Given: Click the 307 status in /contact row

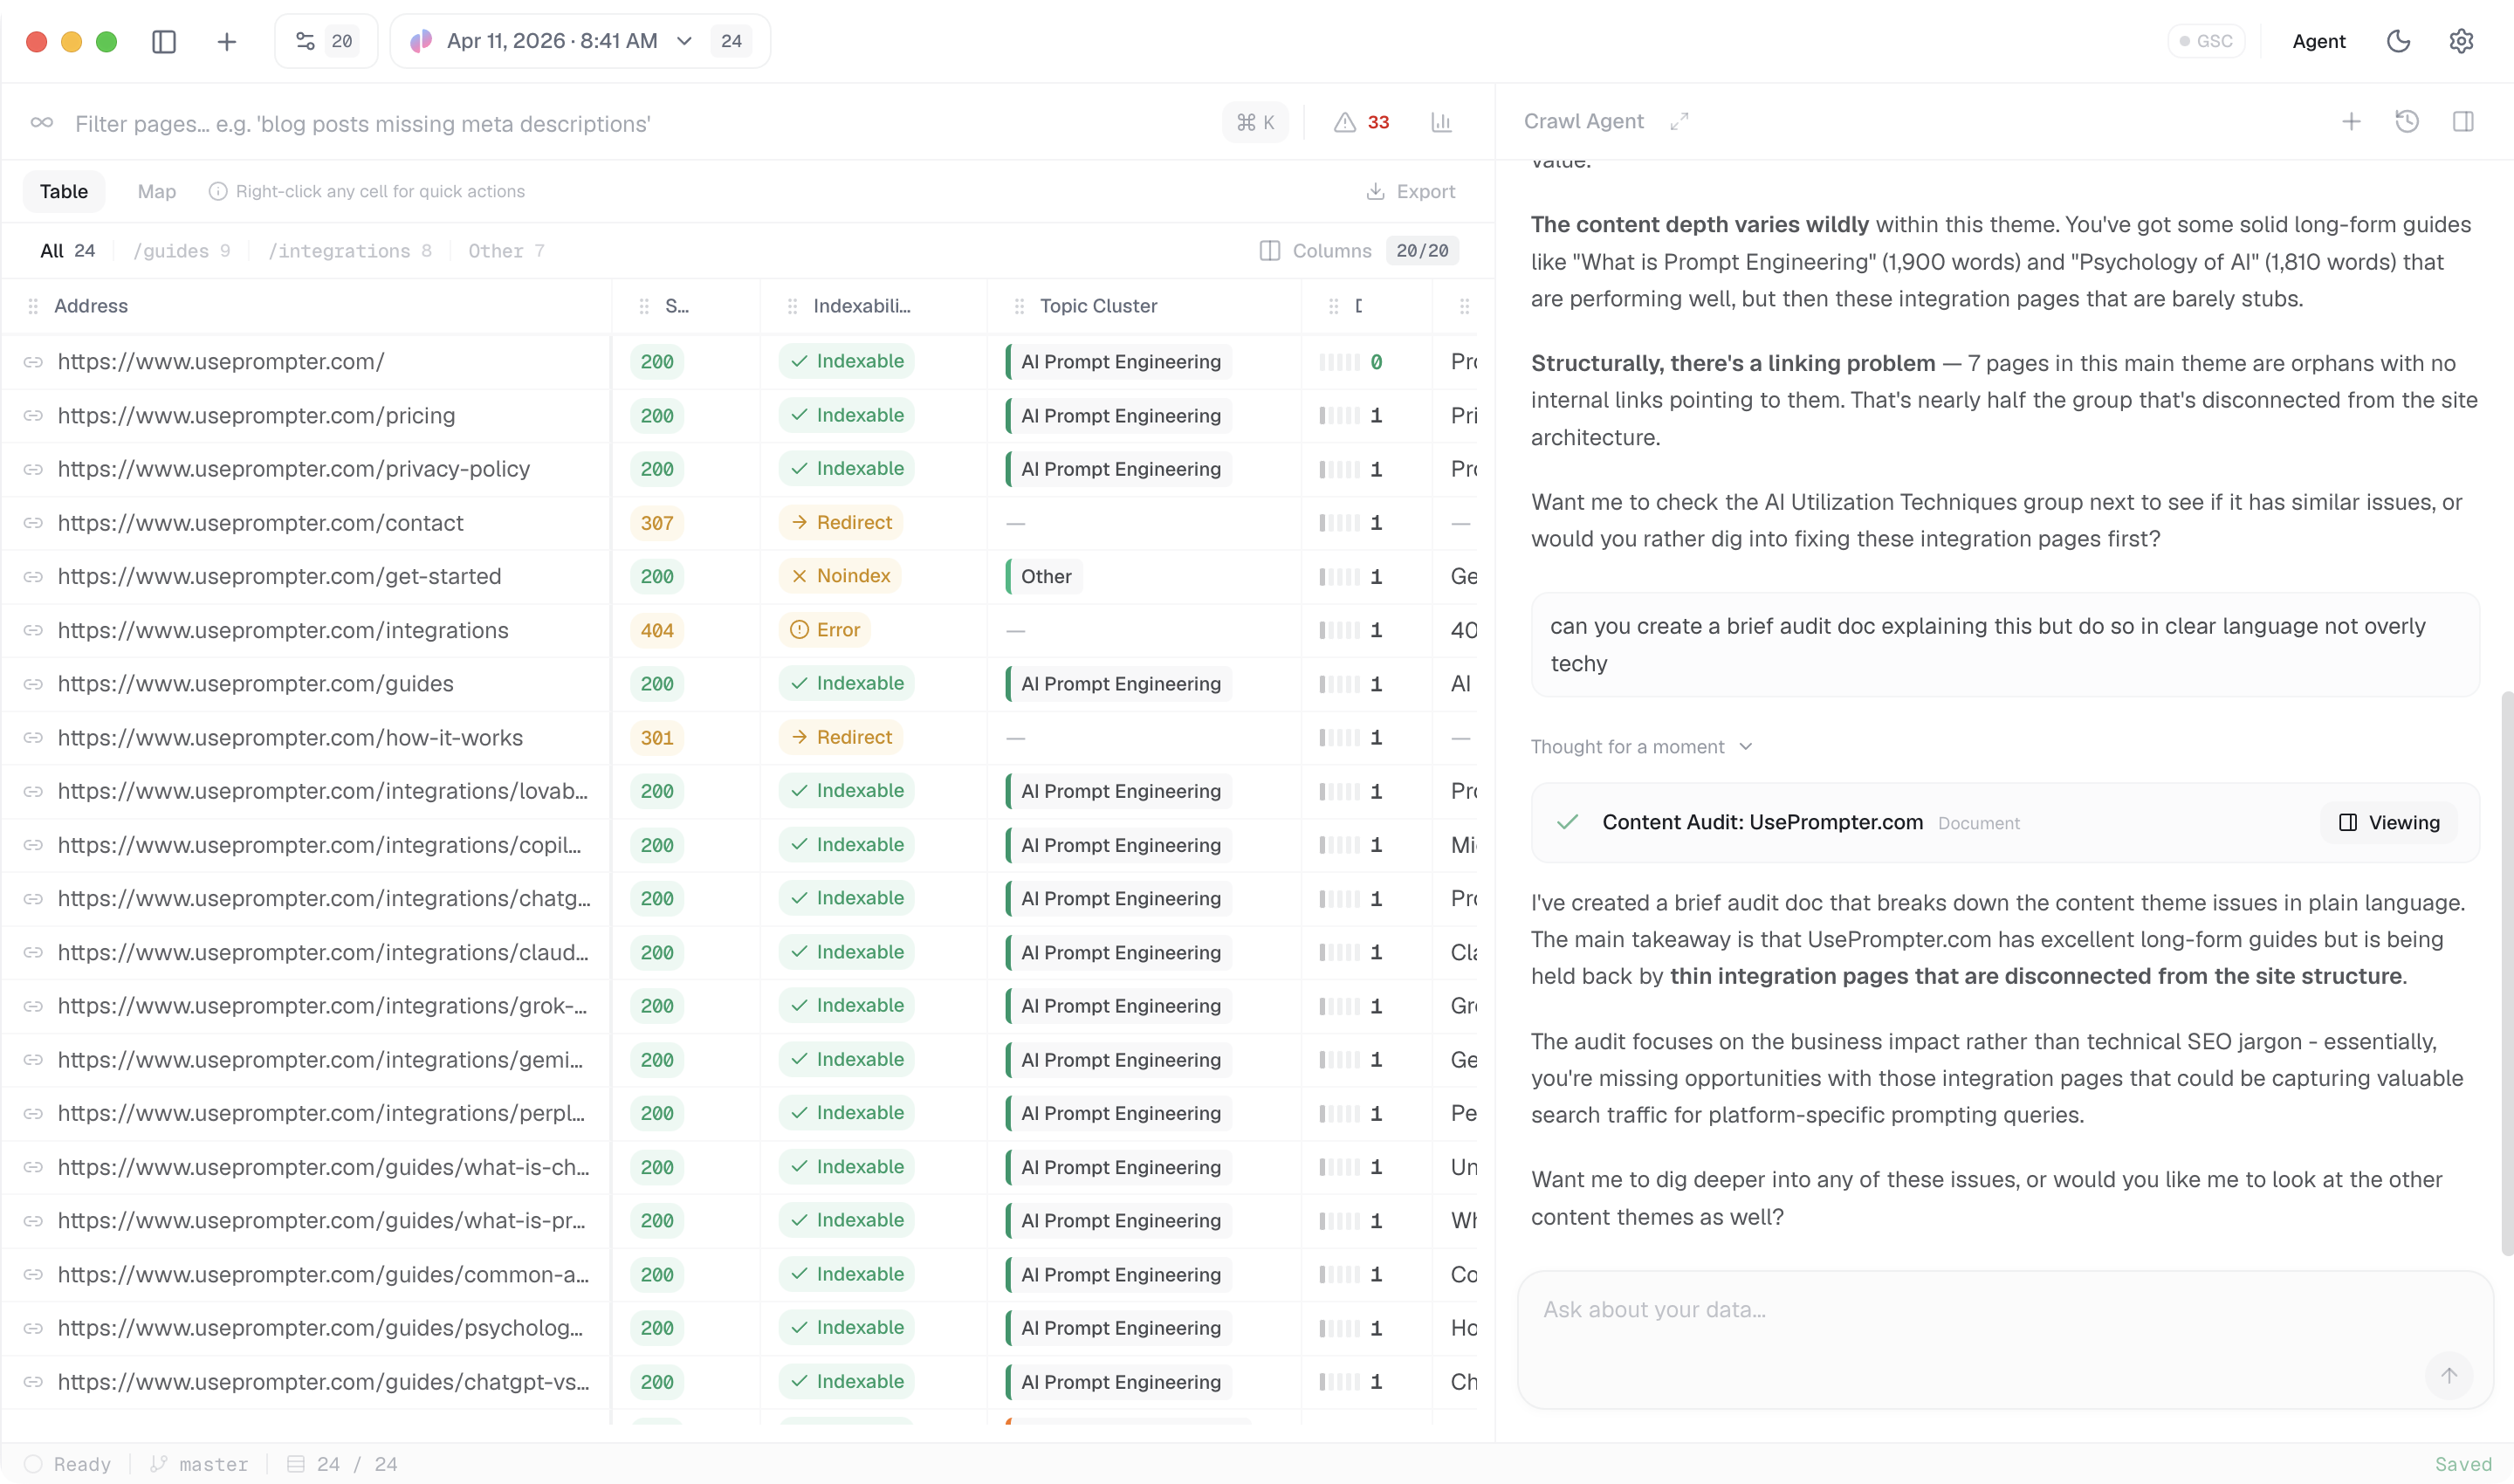Looking at the screenshot, I should [x=657, y=523].
